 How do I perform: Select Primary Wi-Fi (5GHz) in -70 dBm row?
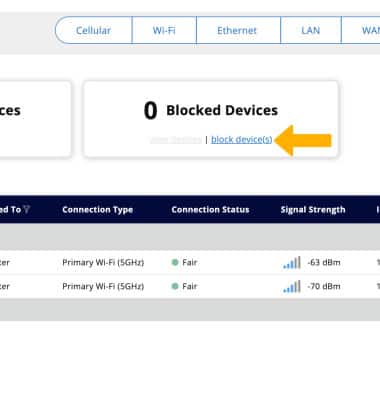click(103, 286)
